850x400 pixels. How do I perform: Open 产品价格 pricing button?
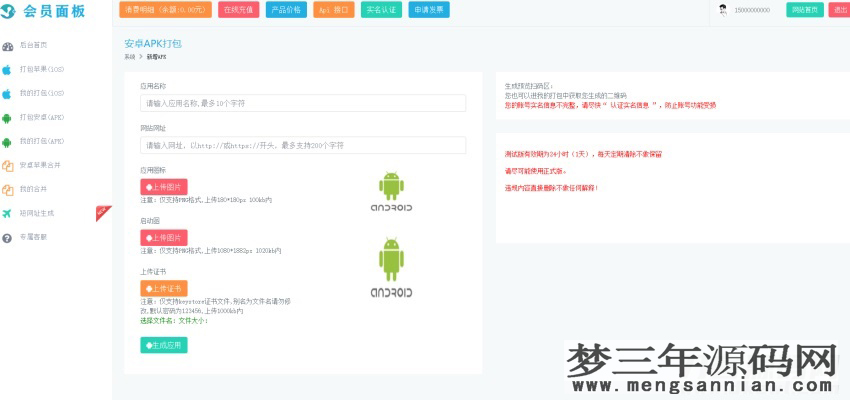286,10
